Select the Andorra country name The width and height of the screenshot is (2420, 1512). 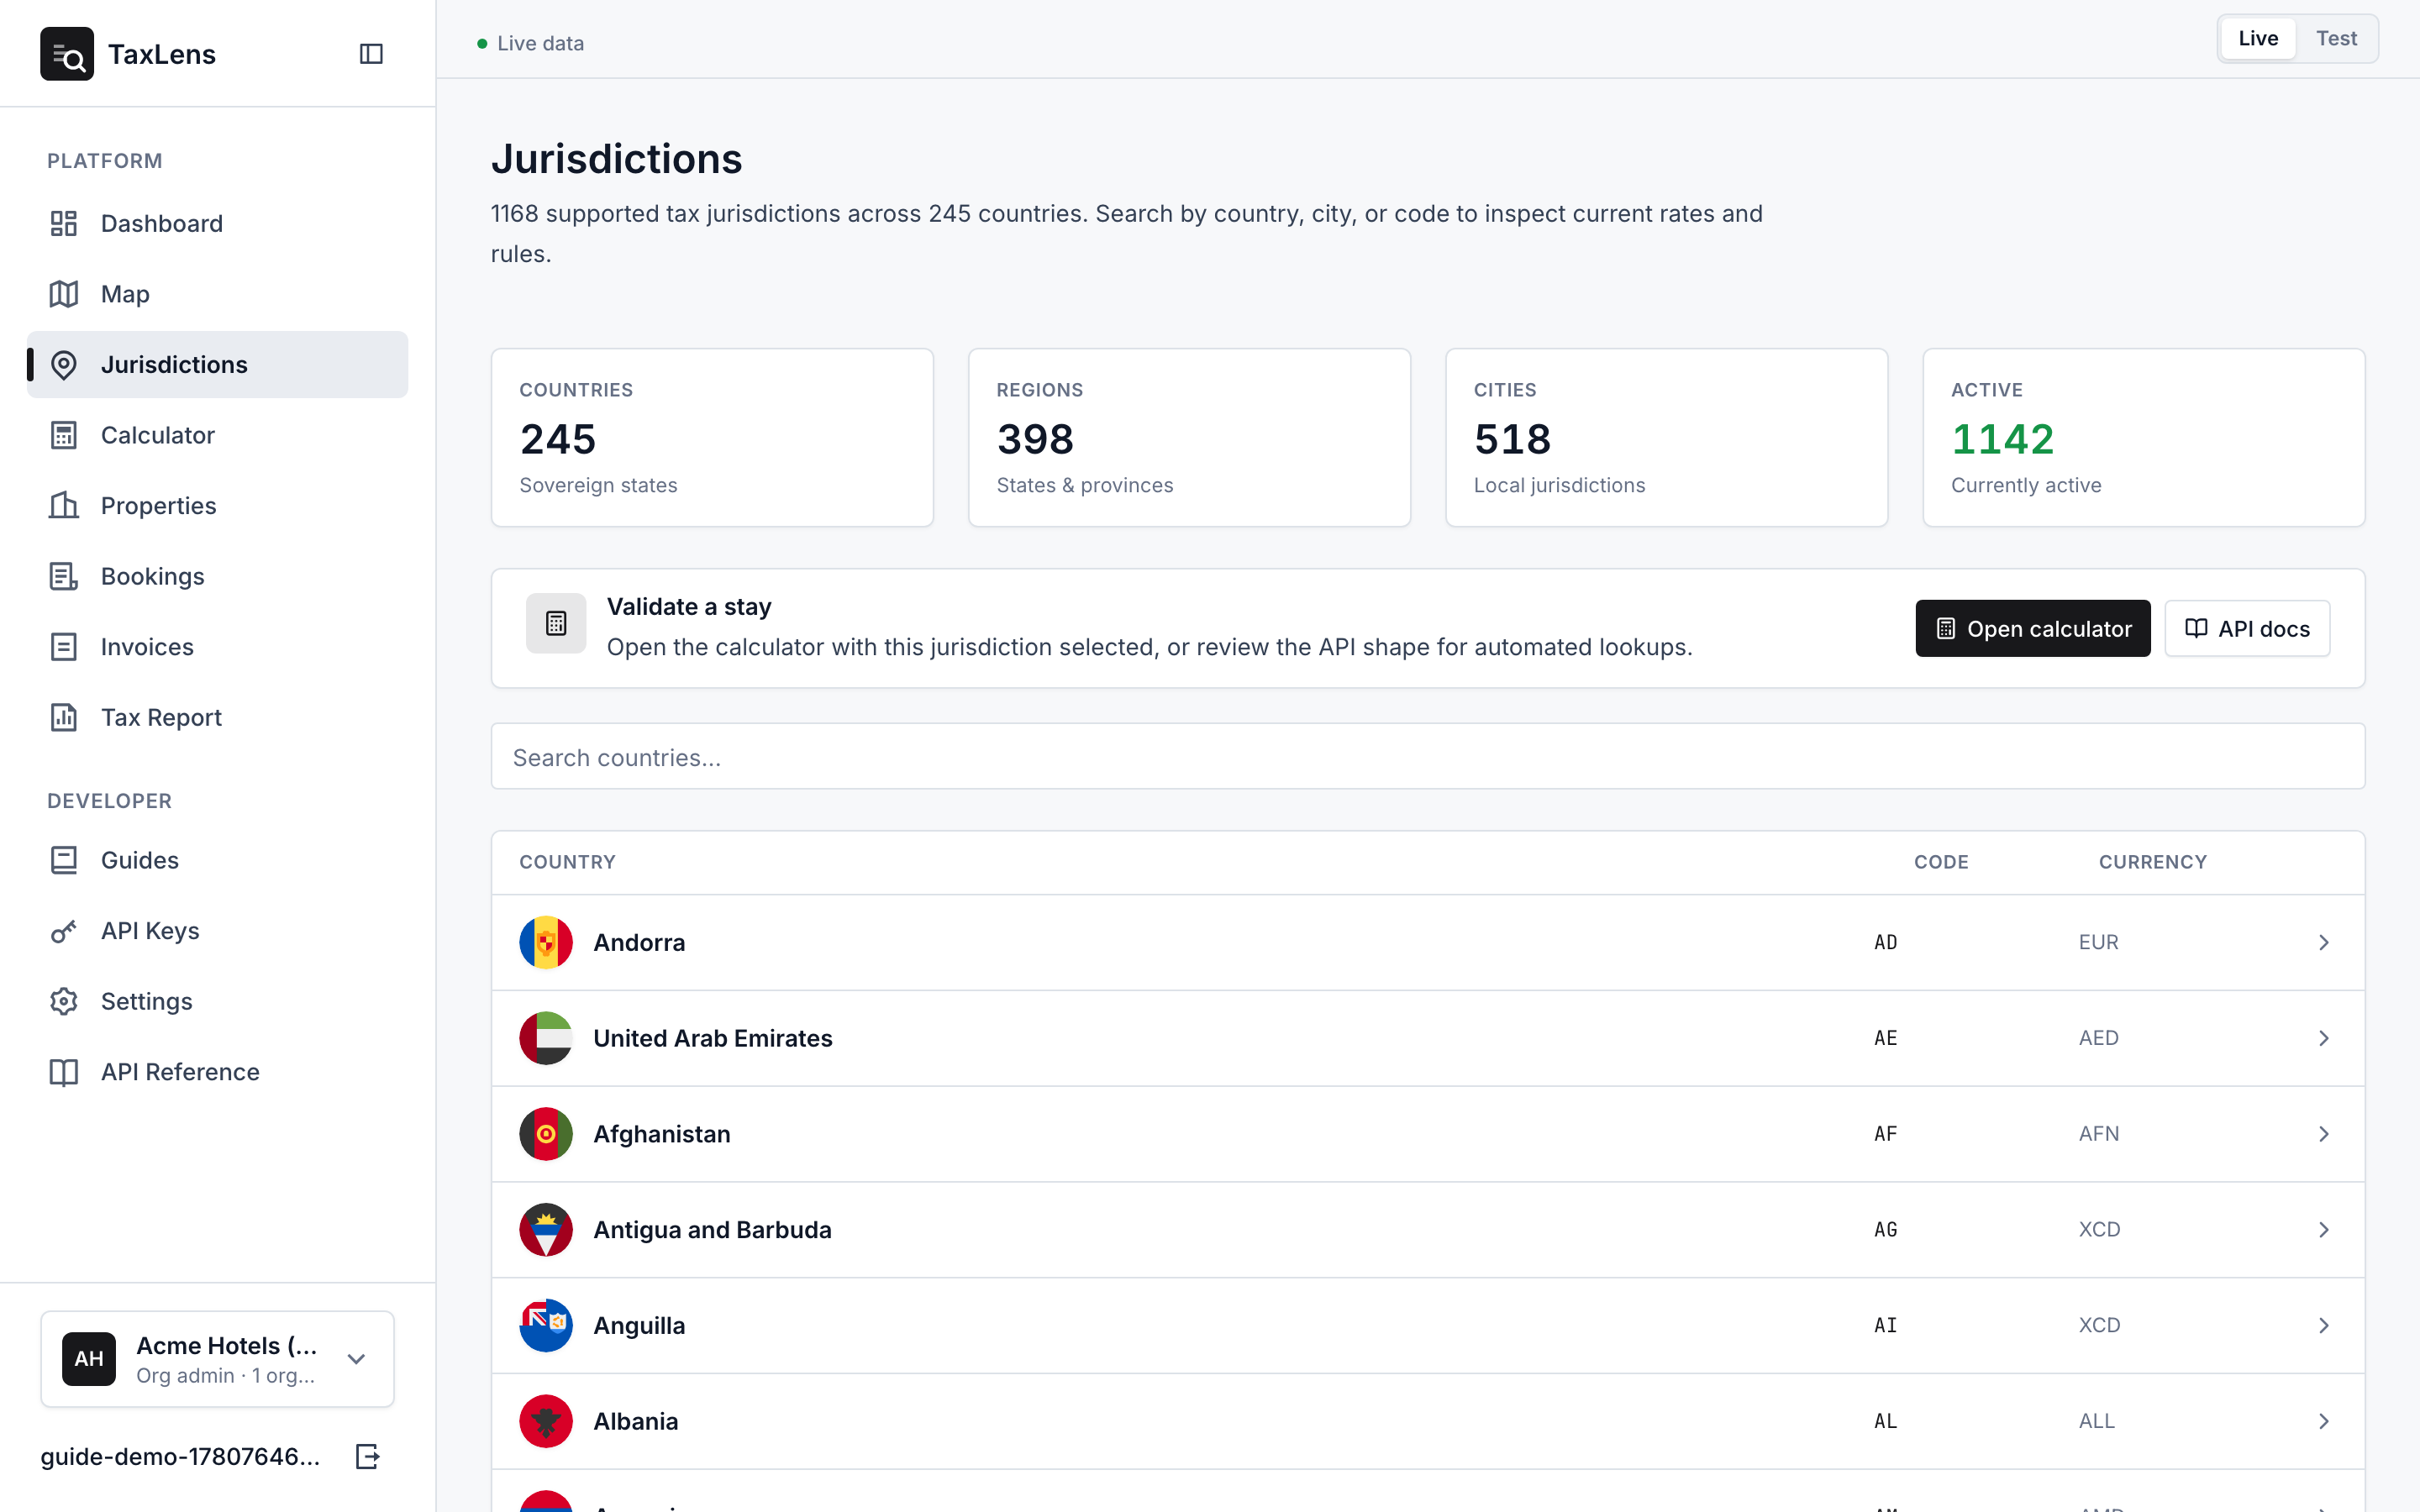[x=639, y=942]
